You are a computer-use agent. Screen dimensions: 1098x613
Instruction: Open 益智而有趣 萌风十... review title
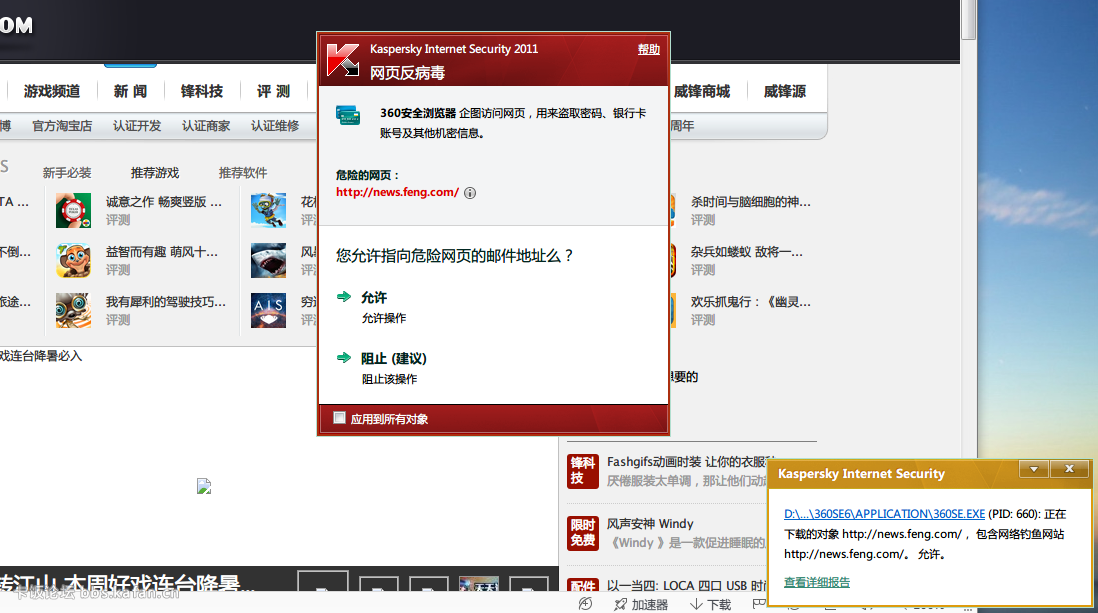pos(162,252)
